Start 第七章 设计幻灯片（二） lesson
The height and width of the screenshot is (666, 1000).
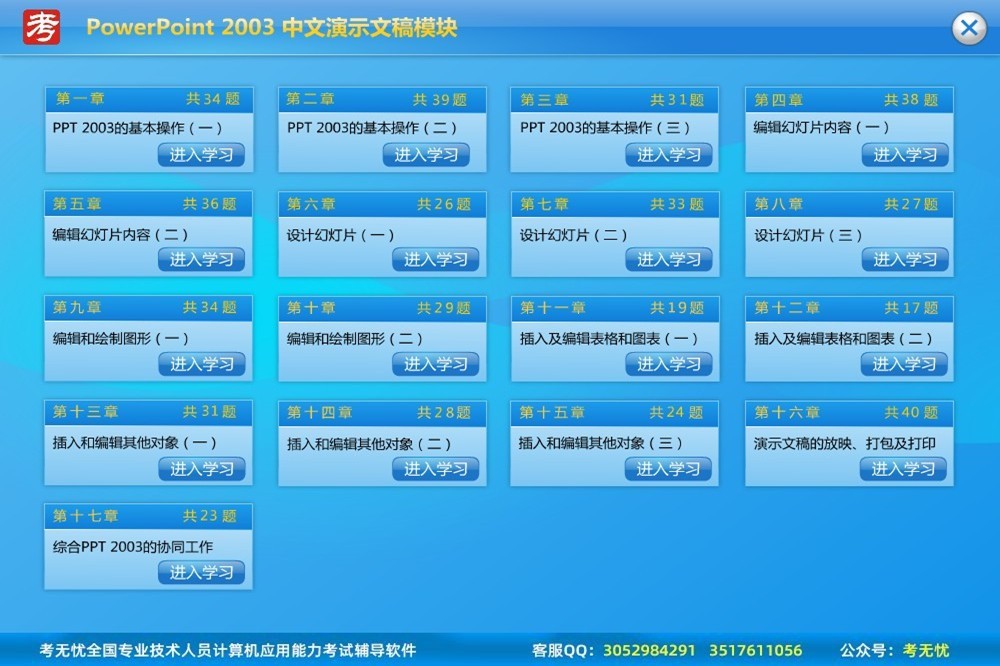[x=669, y=259]
